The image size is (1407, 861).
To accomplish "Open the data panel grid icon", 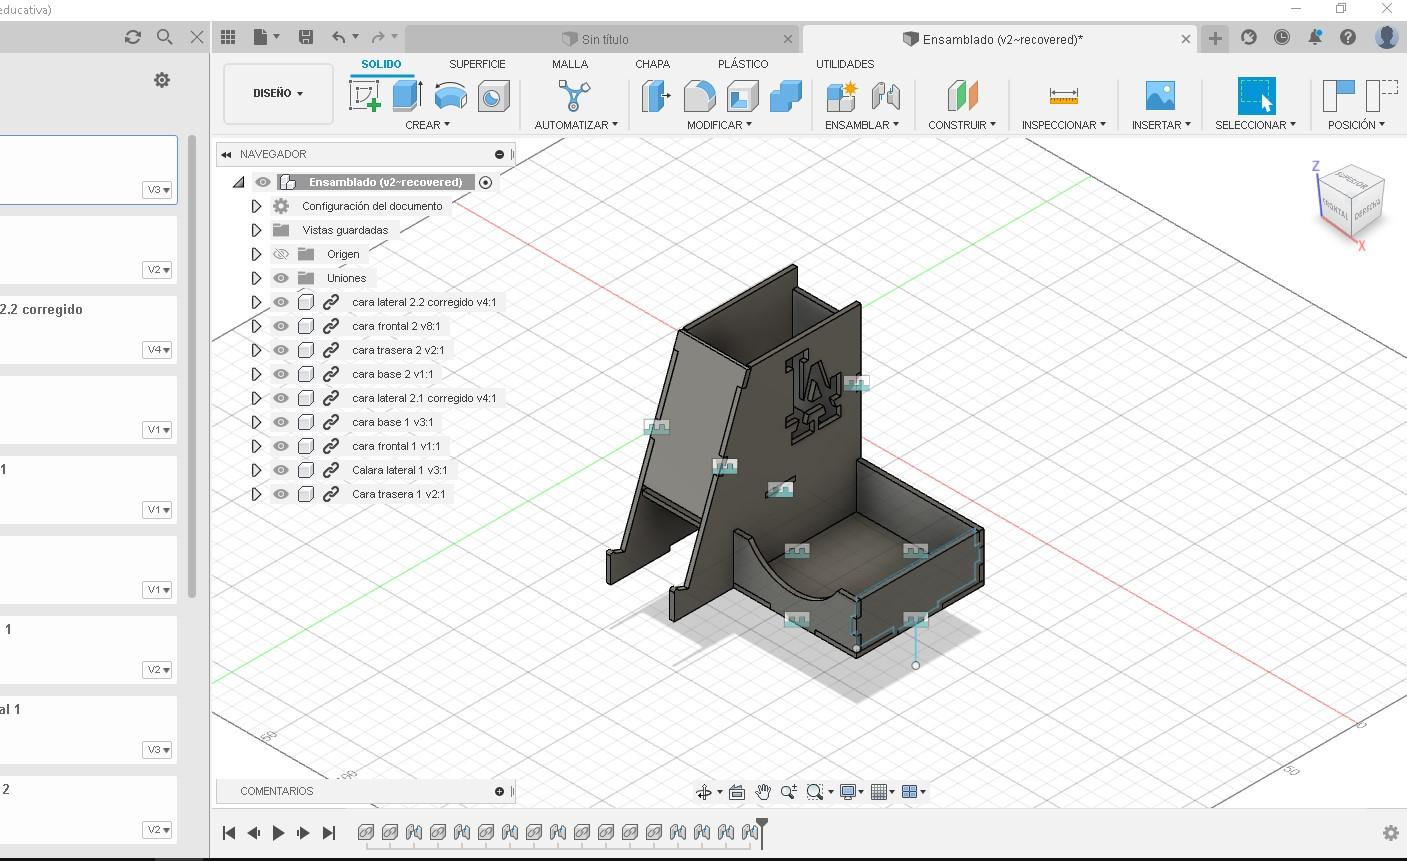I will (228, 37).
